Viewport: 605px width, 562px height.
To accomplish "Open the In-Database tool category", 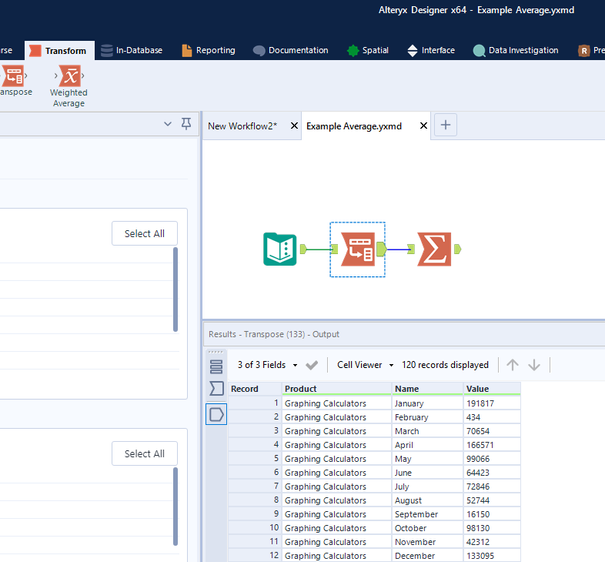I will tap(132, 51).
